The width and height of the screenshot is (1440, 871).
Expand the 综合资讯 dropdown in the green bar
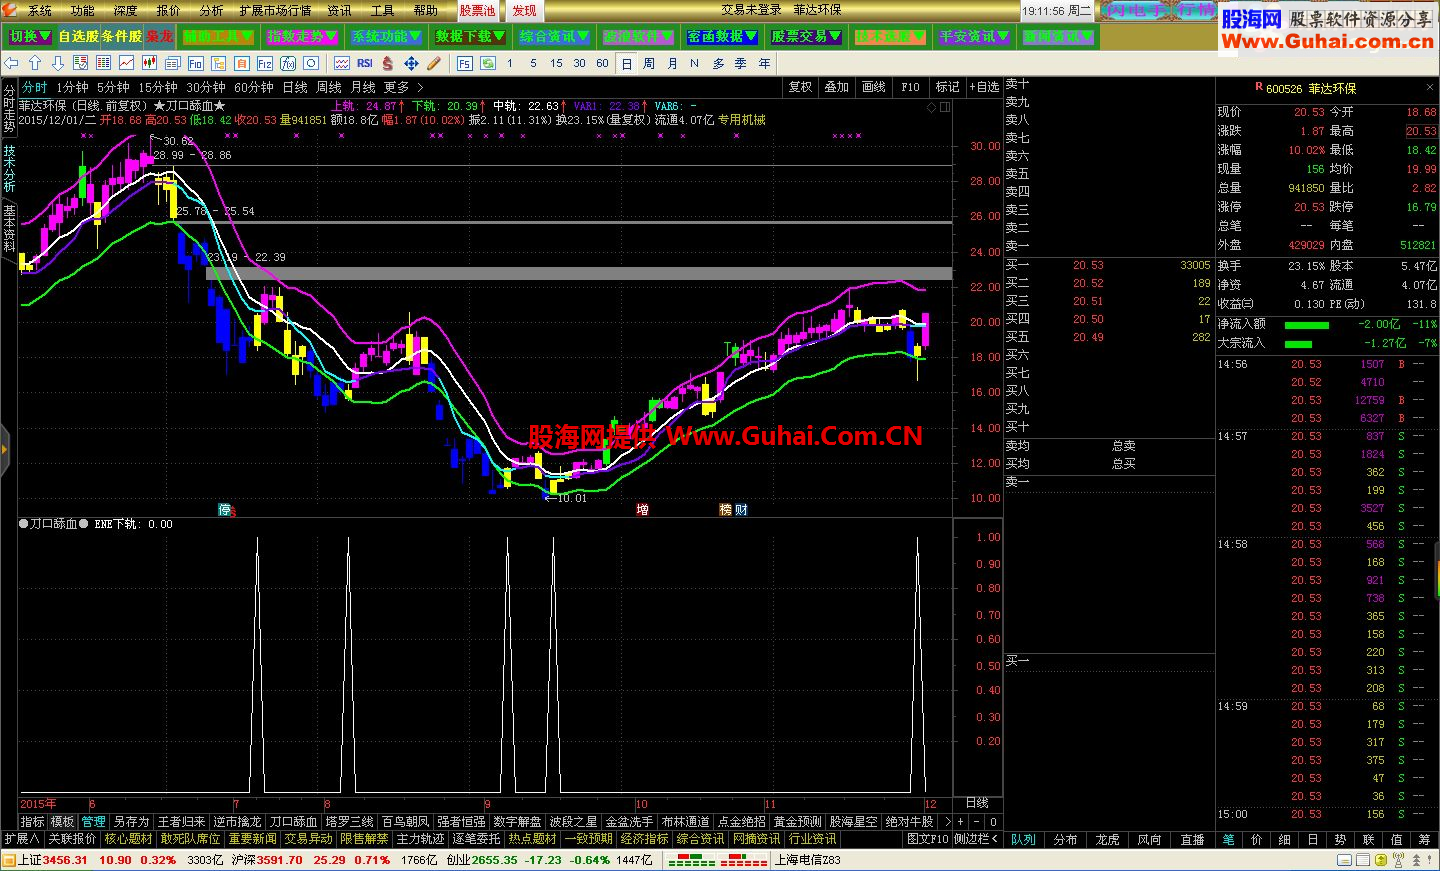[554, 37]
